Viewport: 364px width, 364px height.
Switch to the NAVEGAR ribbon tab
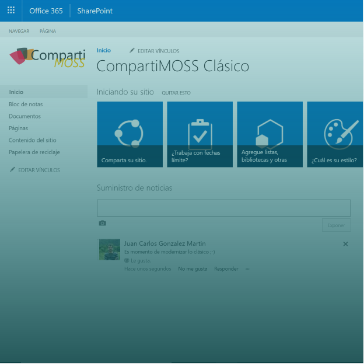pos(19,31)
